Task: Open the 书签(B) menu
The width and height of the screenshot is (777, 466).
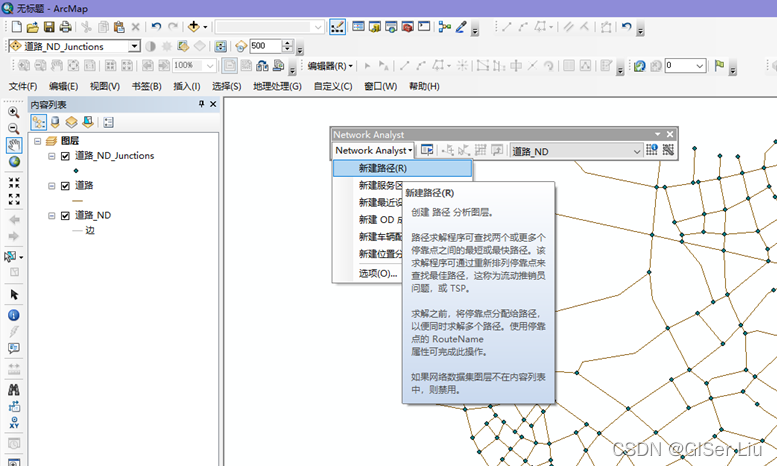Action: pyautogui.click(x=146, y=86)
